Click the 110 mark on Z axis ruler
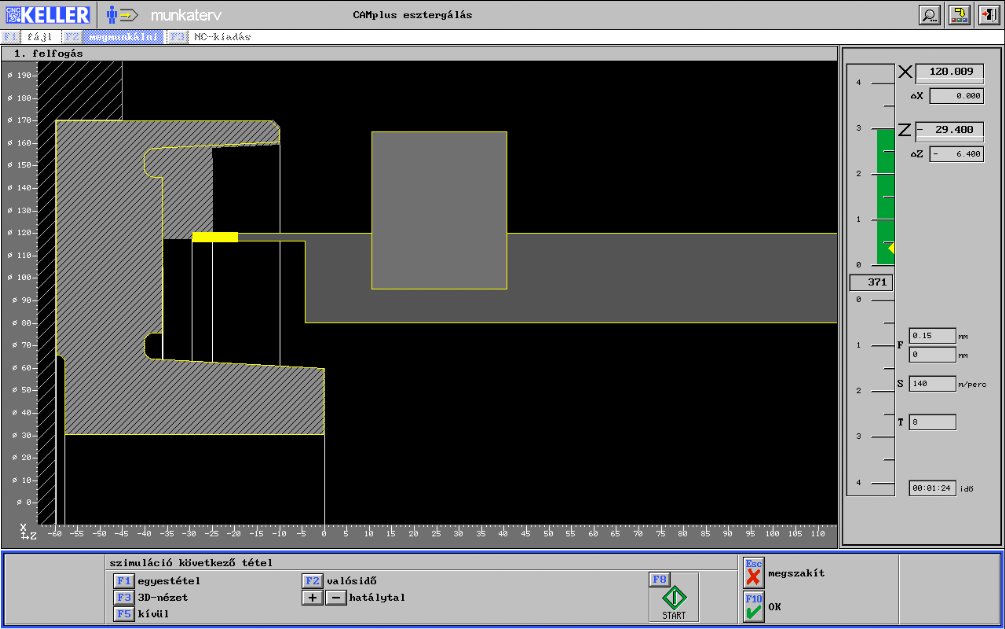Viewport: 1005px width, 629px height. pyautogui.click(x=817, y=533)
